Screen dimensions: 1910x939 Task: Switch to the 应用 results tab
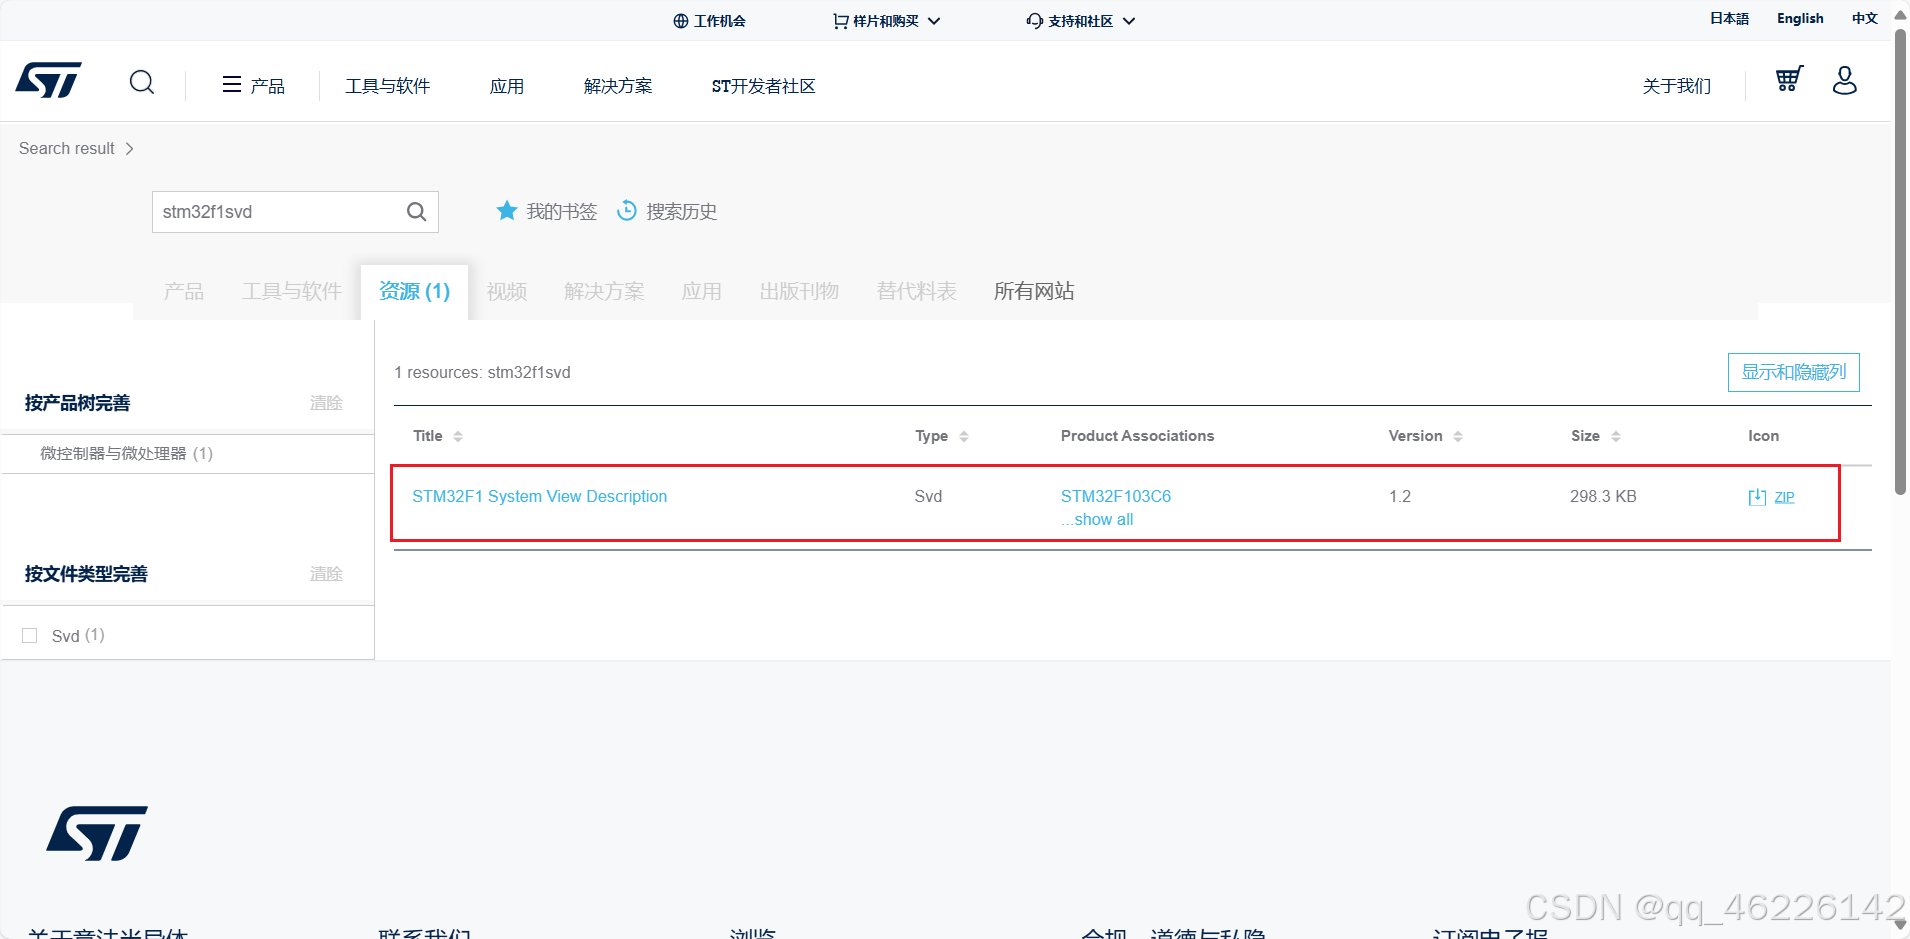coord(702,291)
